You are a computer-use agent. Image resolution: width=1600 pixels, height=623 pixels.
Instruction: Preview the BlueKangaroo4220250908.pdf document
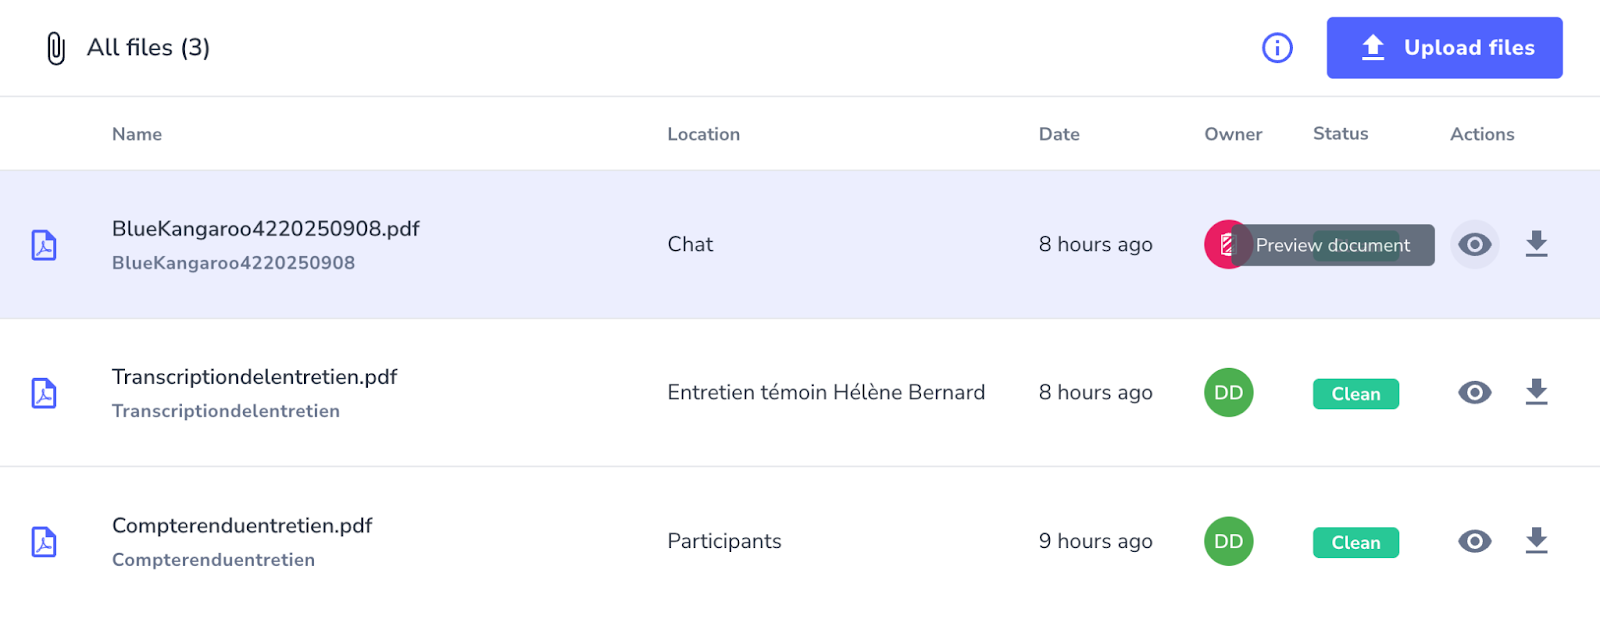[1474, 245]
